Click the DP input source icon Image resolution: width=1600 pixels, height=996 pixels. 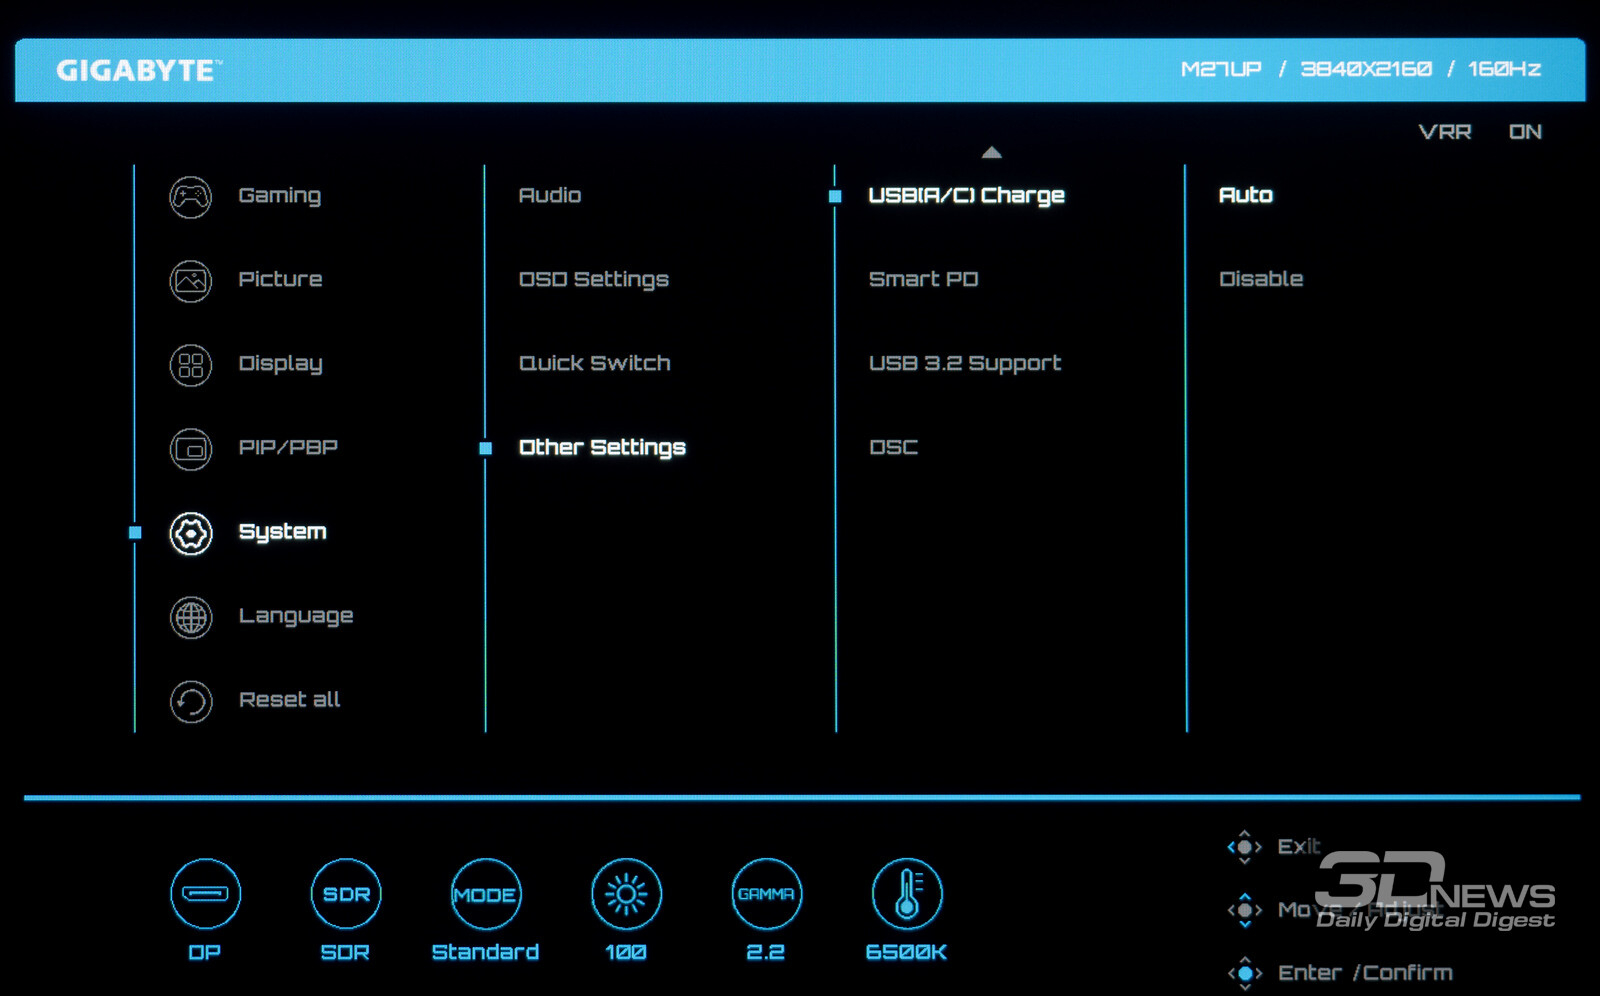coord(205,894)
